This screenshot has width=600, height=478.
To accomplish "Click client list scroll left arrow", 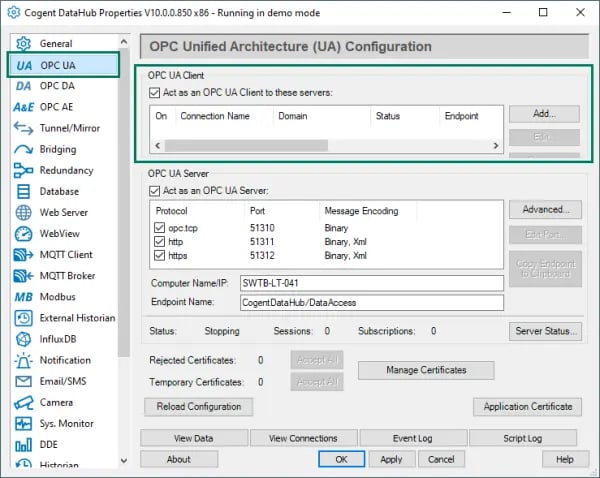I will click(x=157, y=145).
